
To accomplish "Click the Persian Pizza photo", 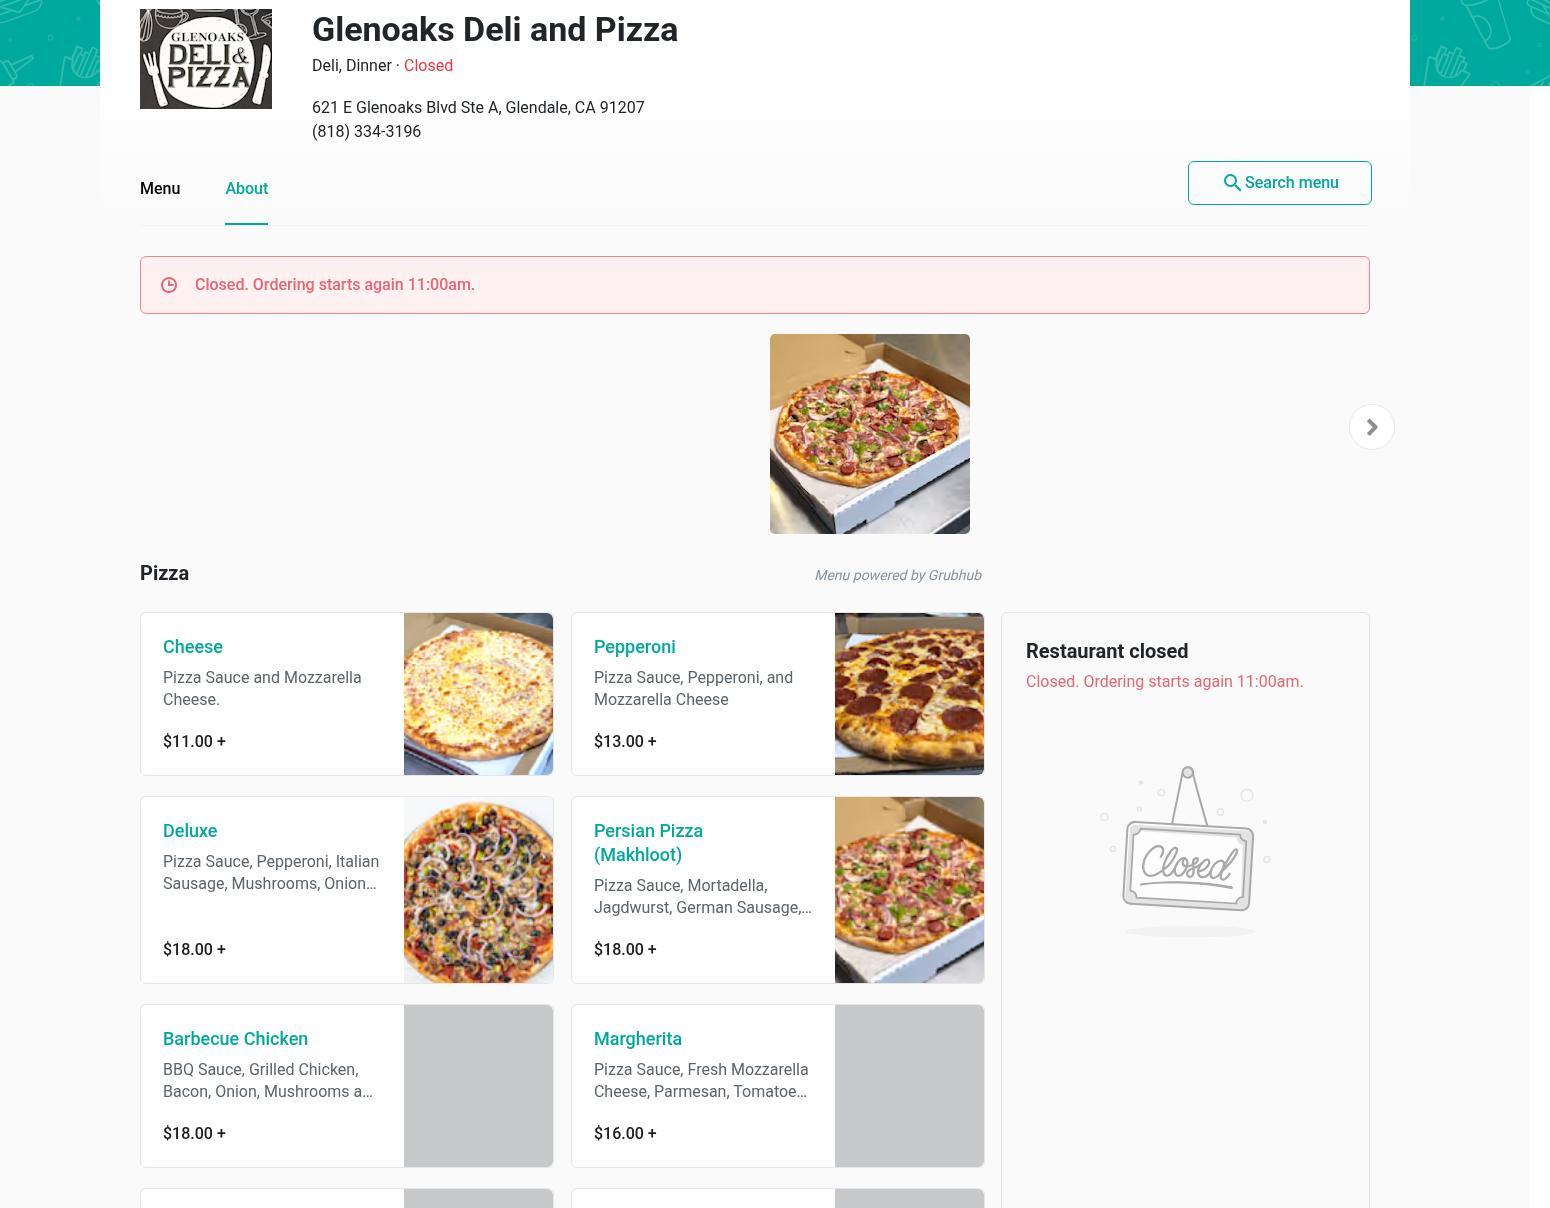I will 909,890.
